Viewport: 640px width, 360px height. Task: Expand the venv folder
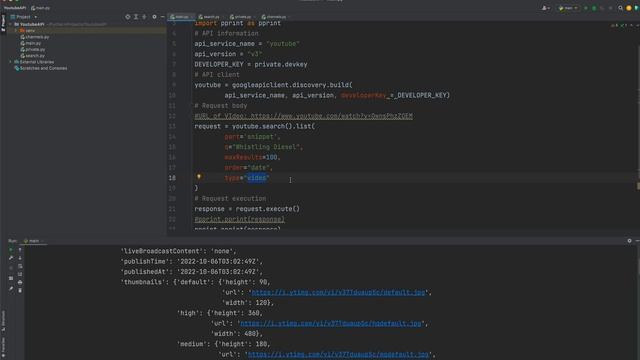[x=16, y=31]
